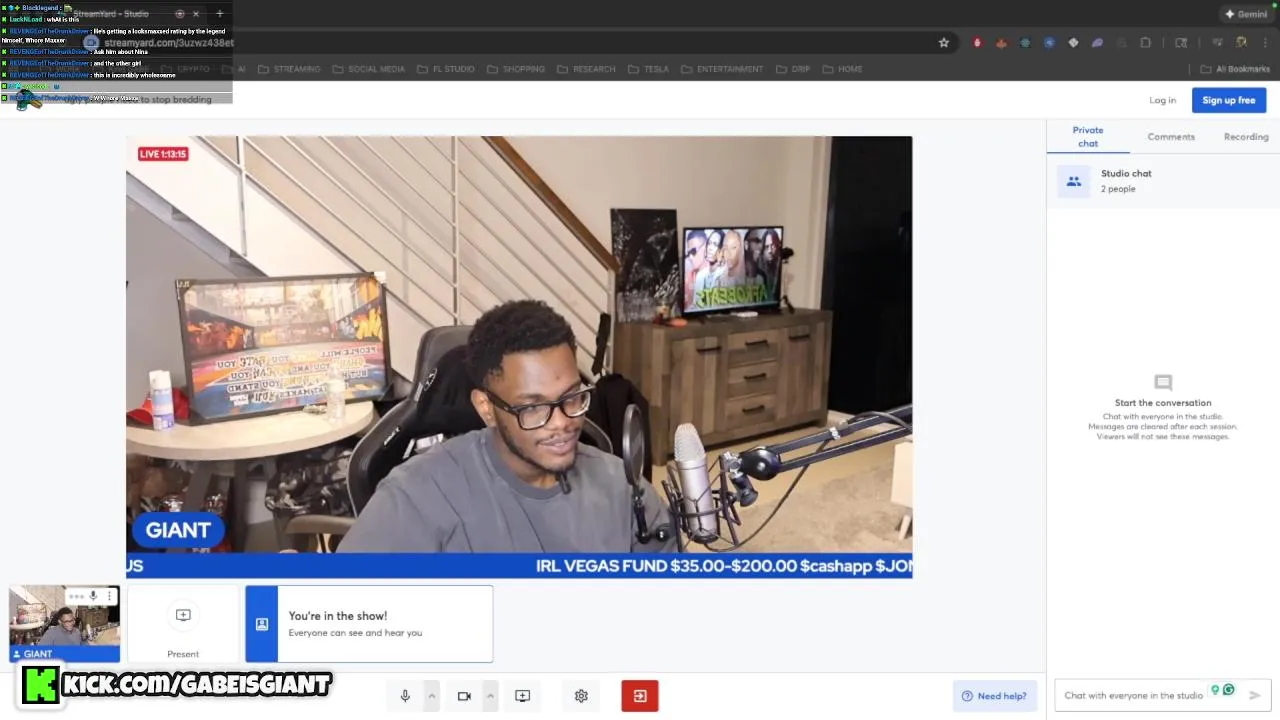Bookmark this page with the star icon

point(943,43)
